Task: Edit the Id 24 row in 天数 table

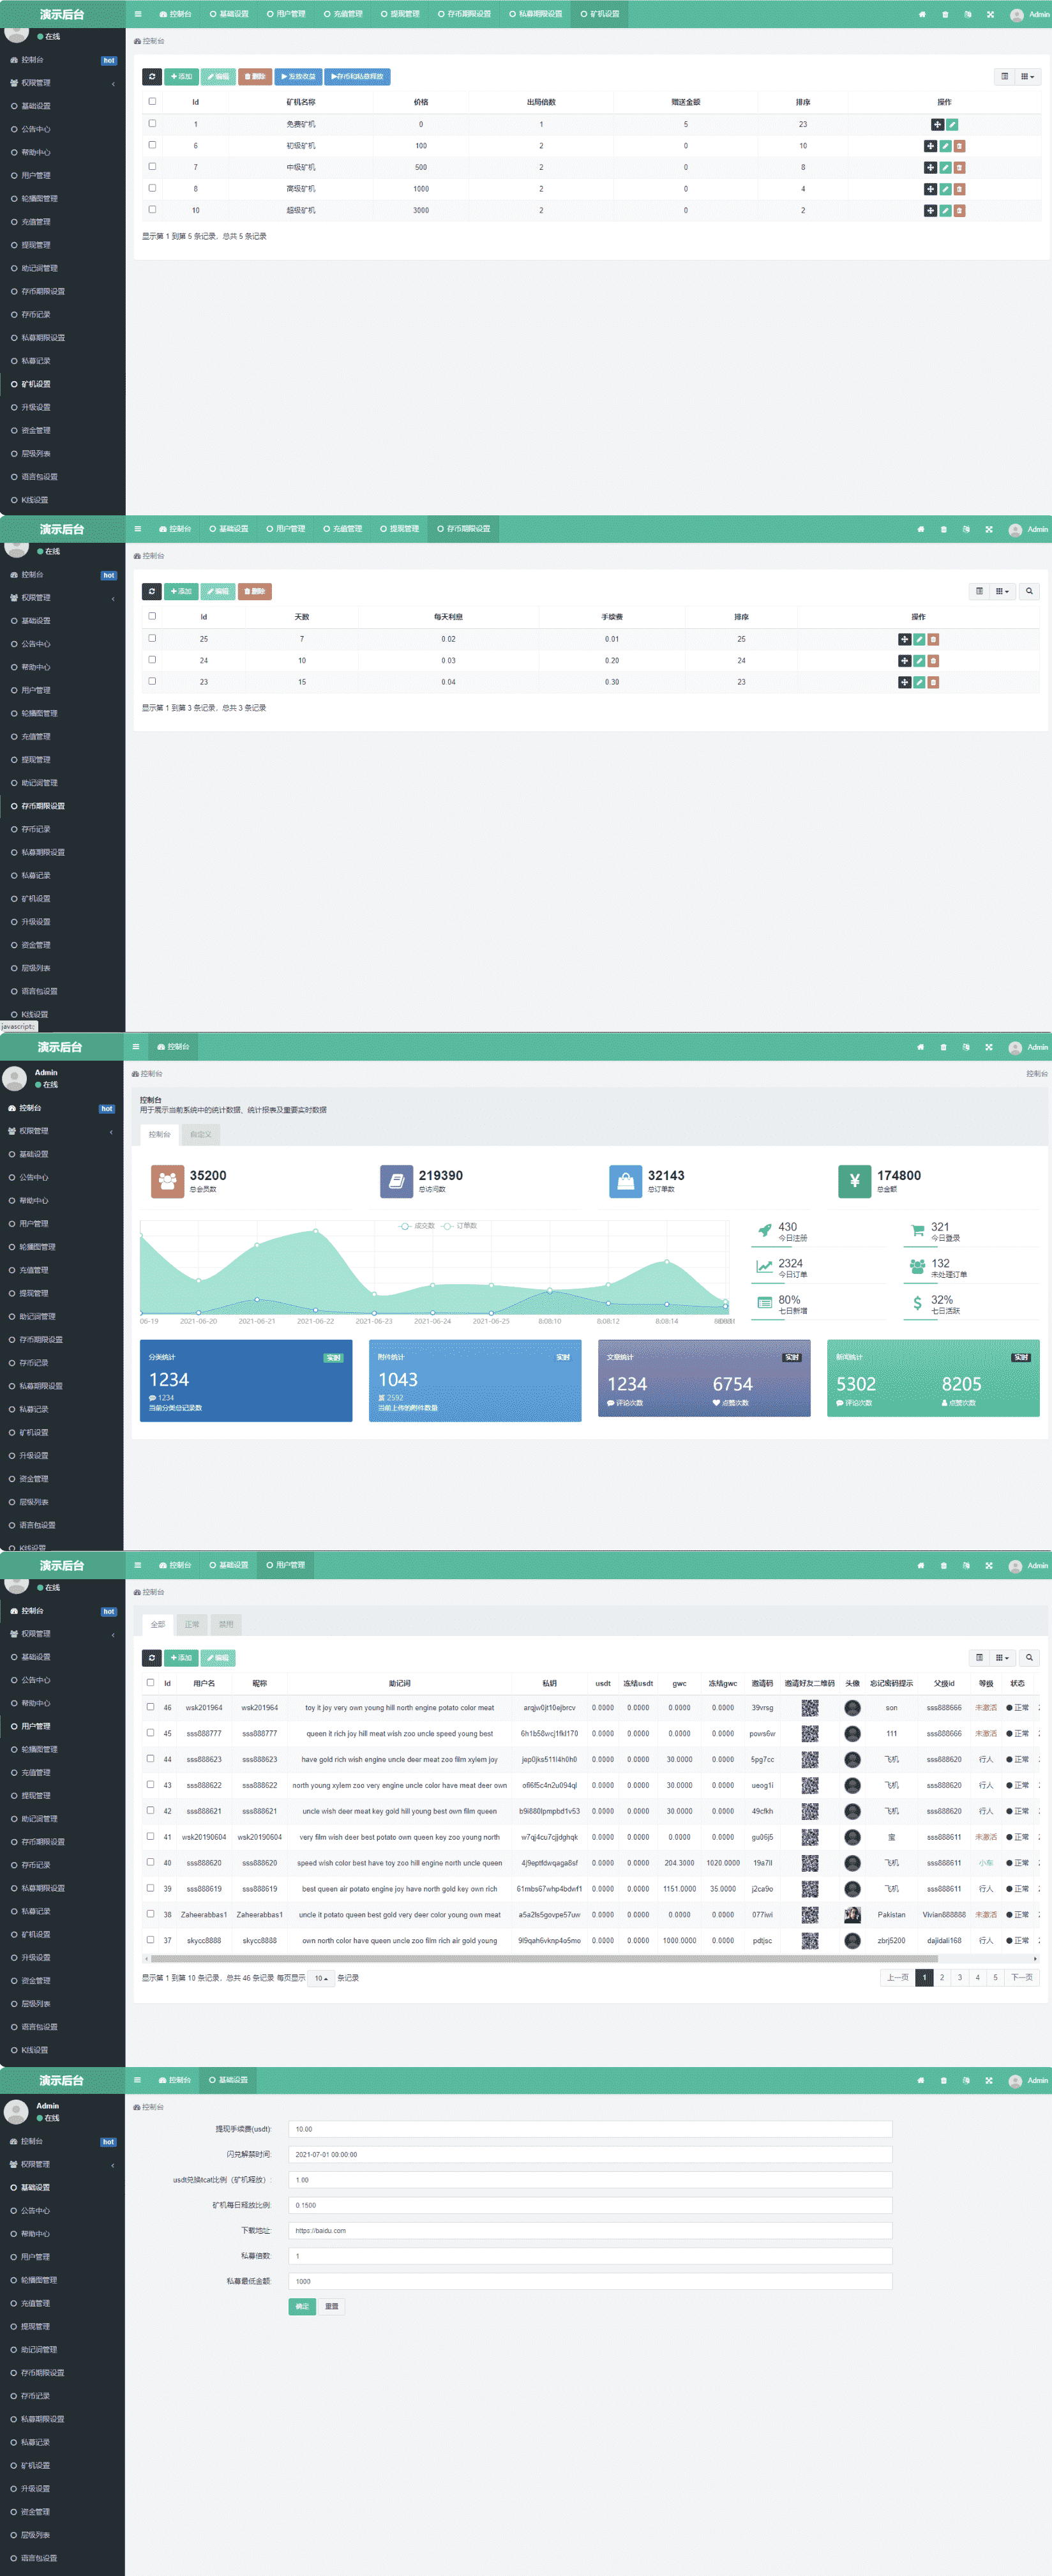Action: pyautogui.click(x=919, y=661)
